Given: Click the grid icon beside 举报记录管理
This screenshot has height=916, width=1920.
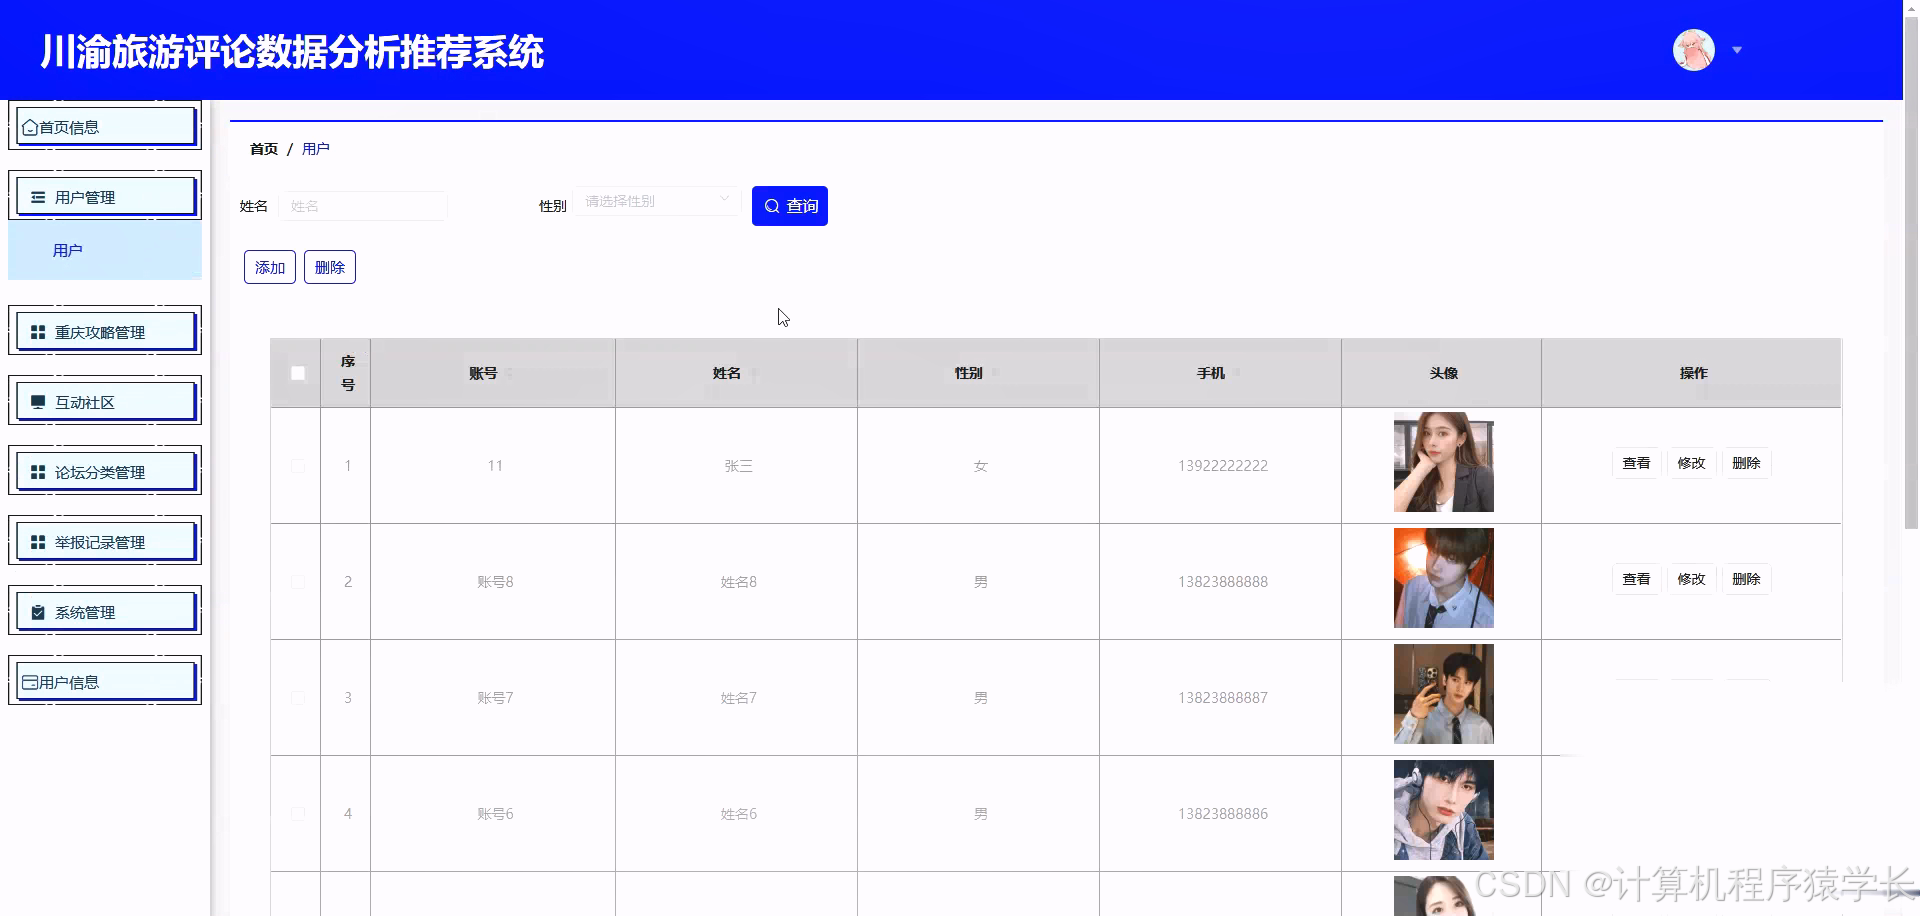Looking at the screenshot, I should [38, 542].
